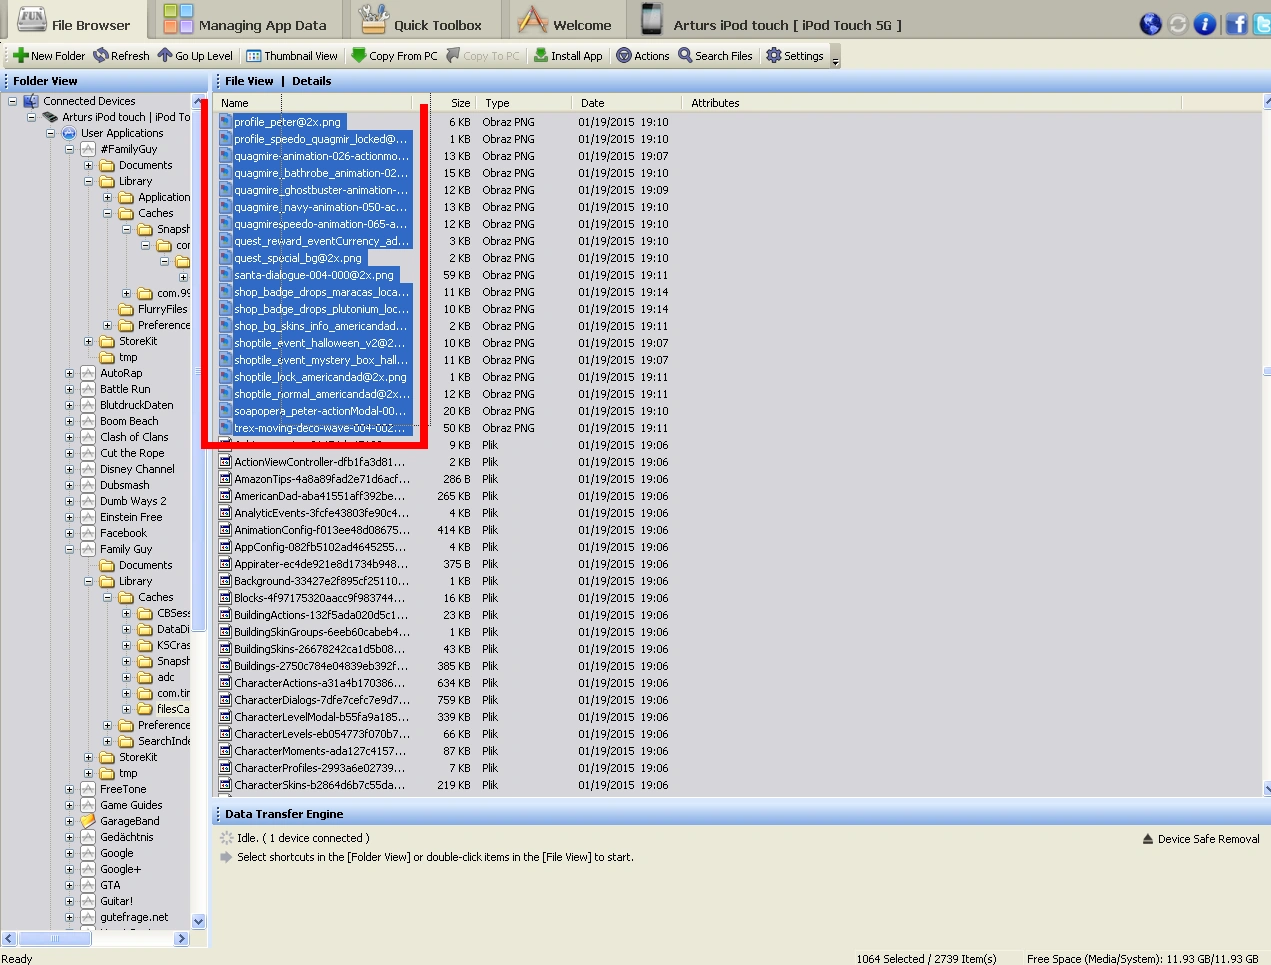Expand the StoreKit folder under #FamilyGuy

(x=89, y=341)
